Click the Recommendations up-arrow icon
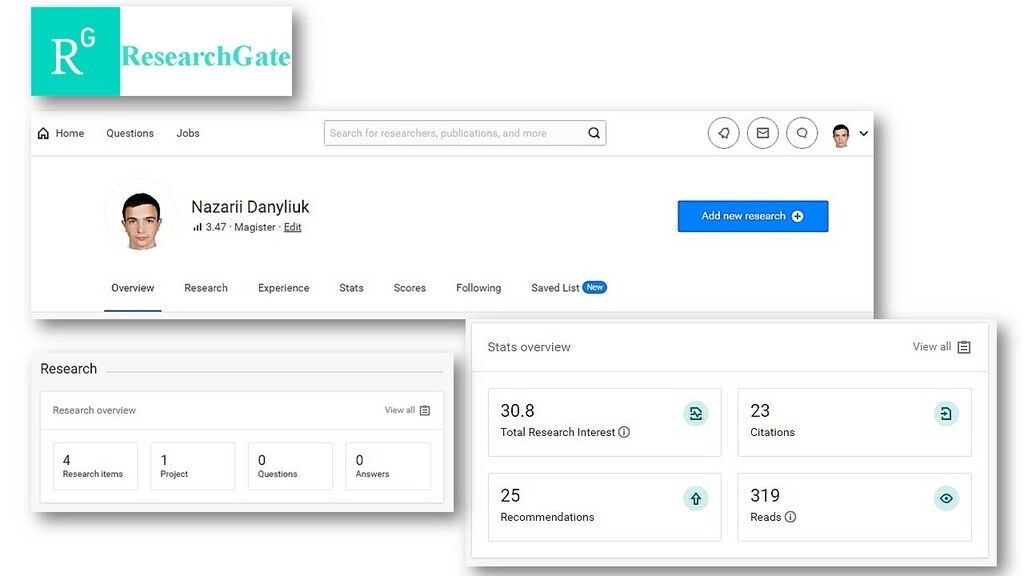The height and width of the screenshot is (576, 1024). click(696, 498)
